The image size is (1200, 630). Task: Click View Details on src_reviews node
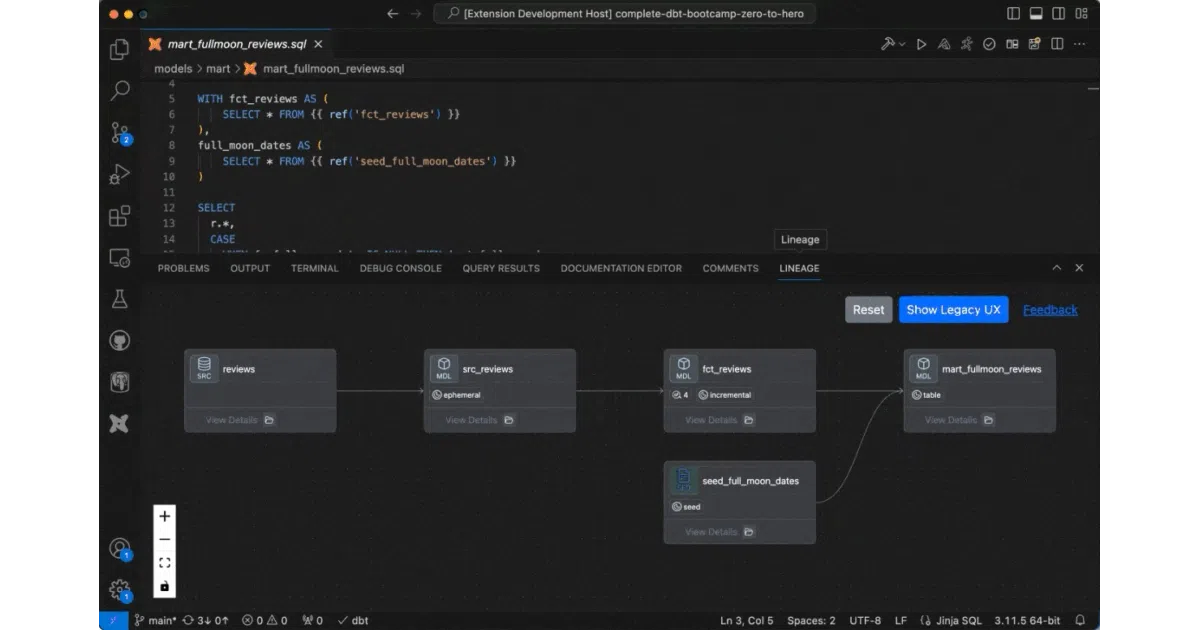pyautogui.click(x=480, y=420)
